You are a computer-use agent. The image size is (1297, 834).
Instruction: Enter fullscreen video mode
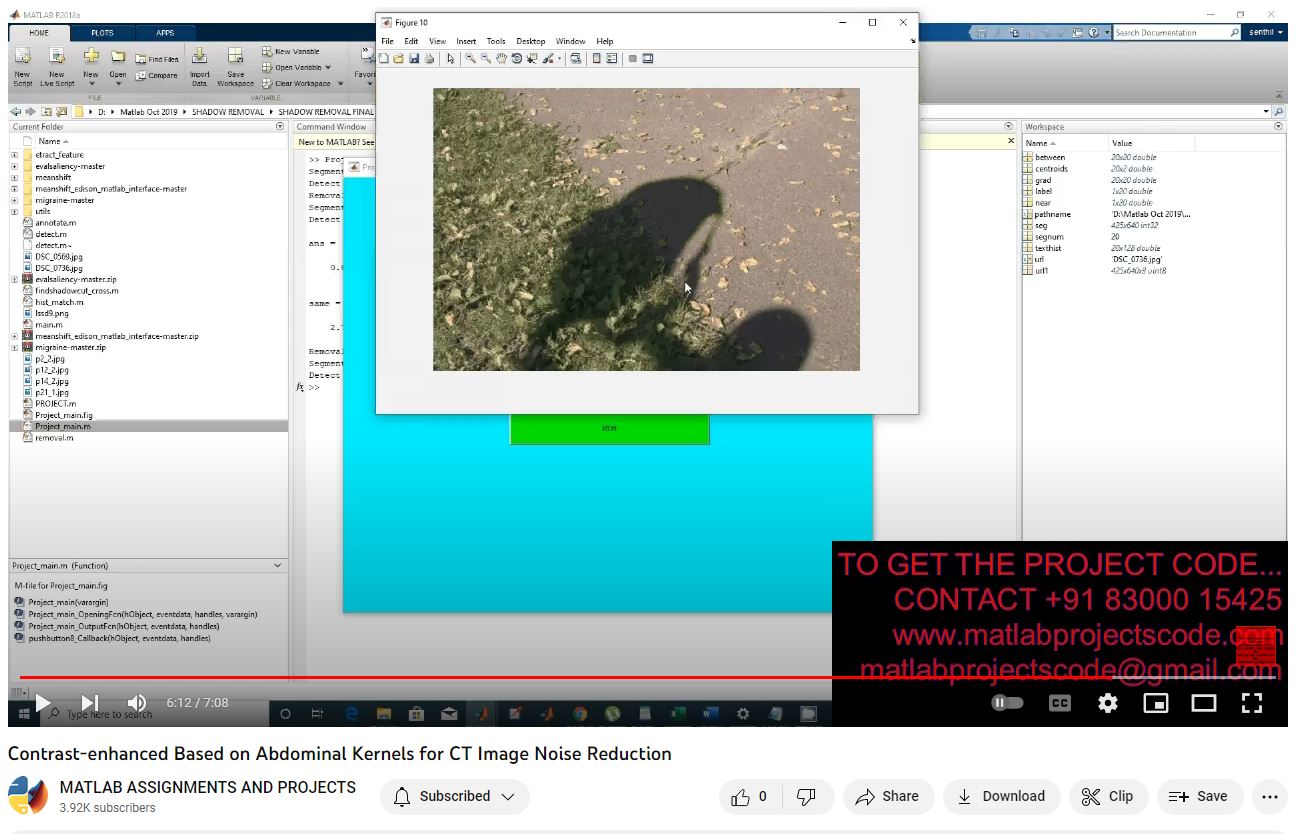(1251, 703)
